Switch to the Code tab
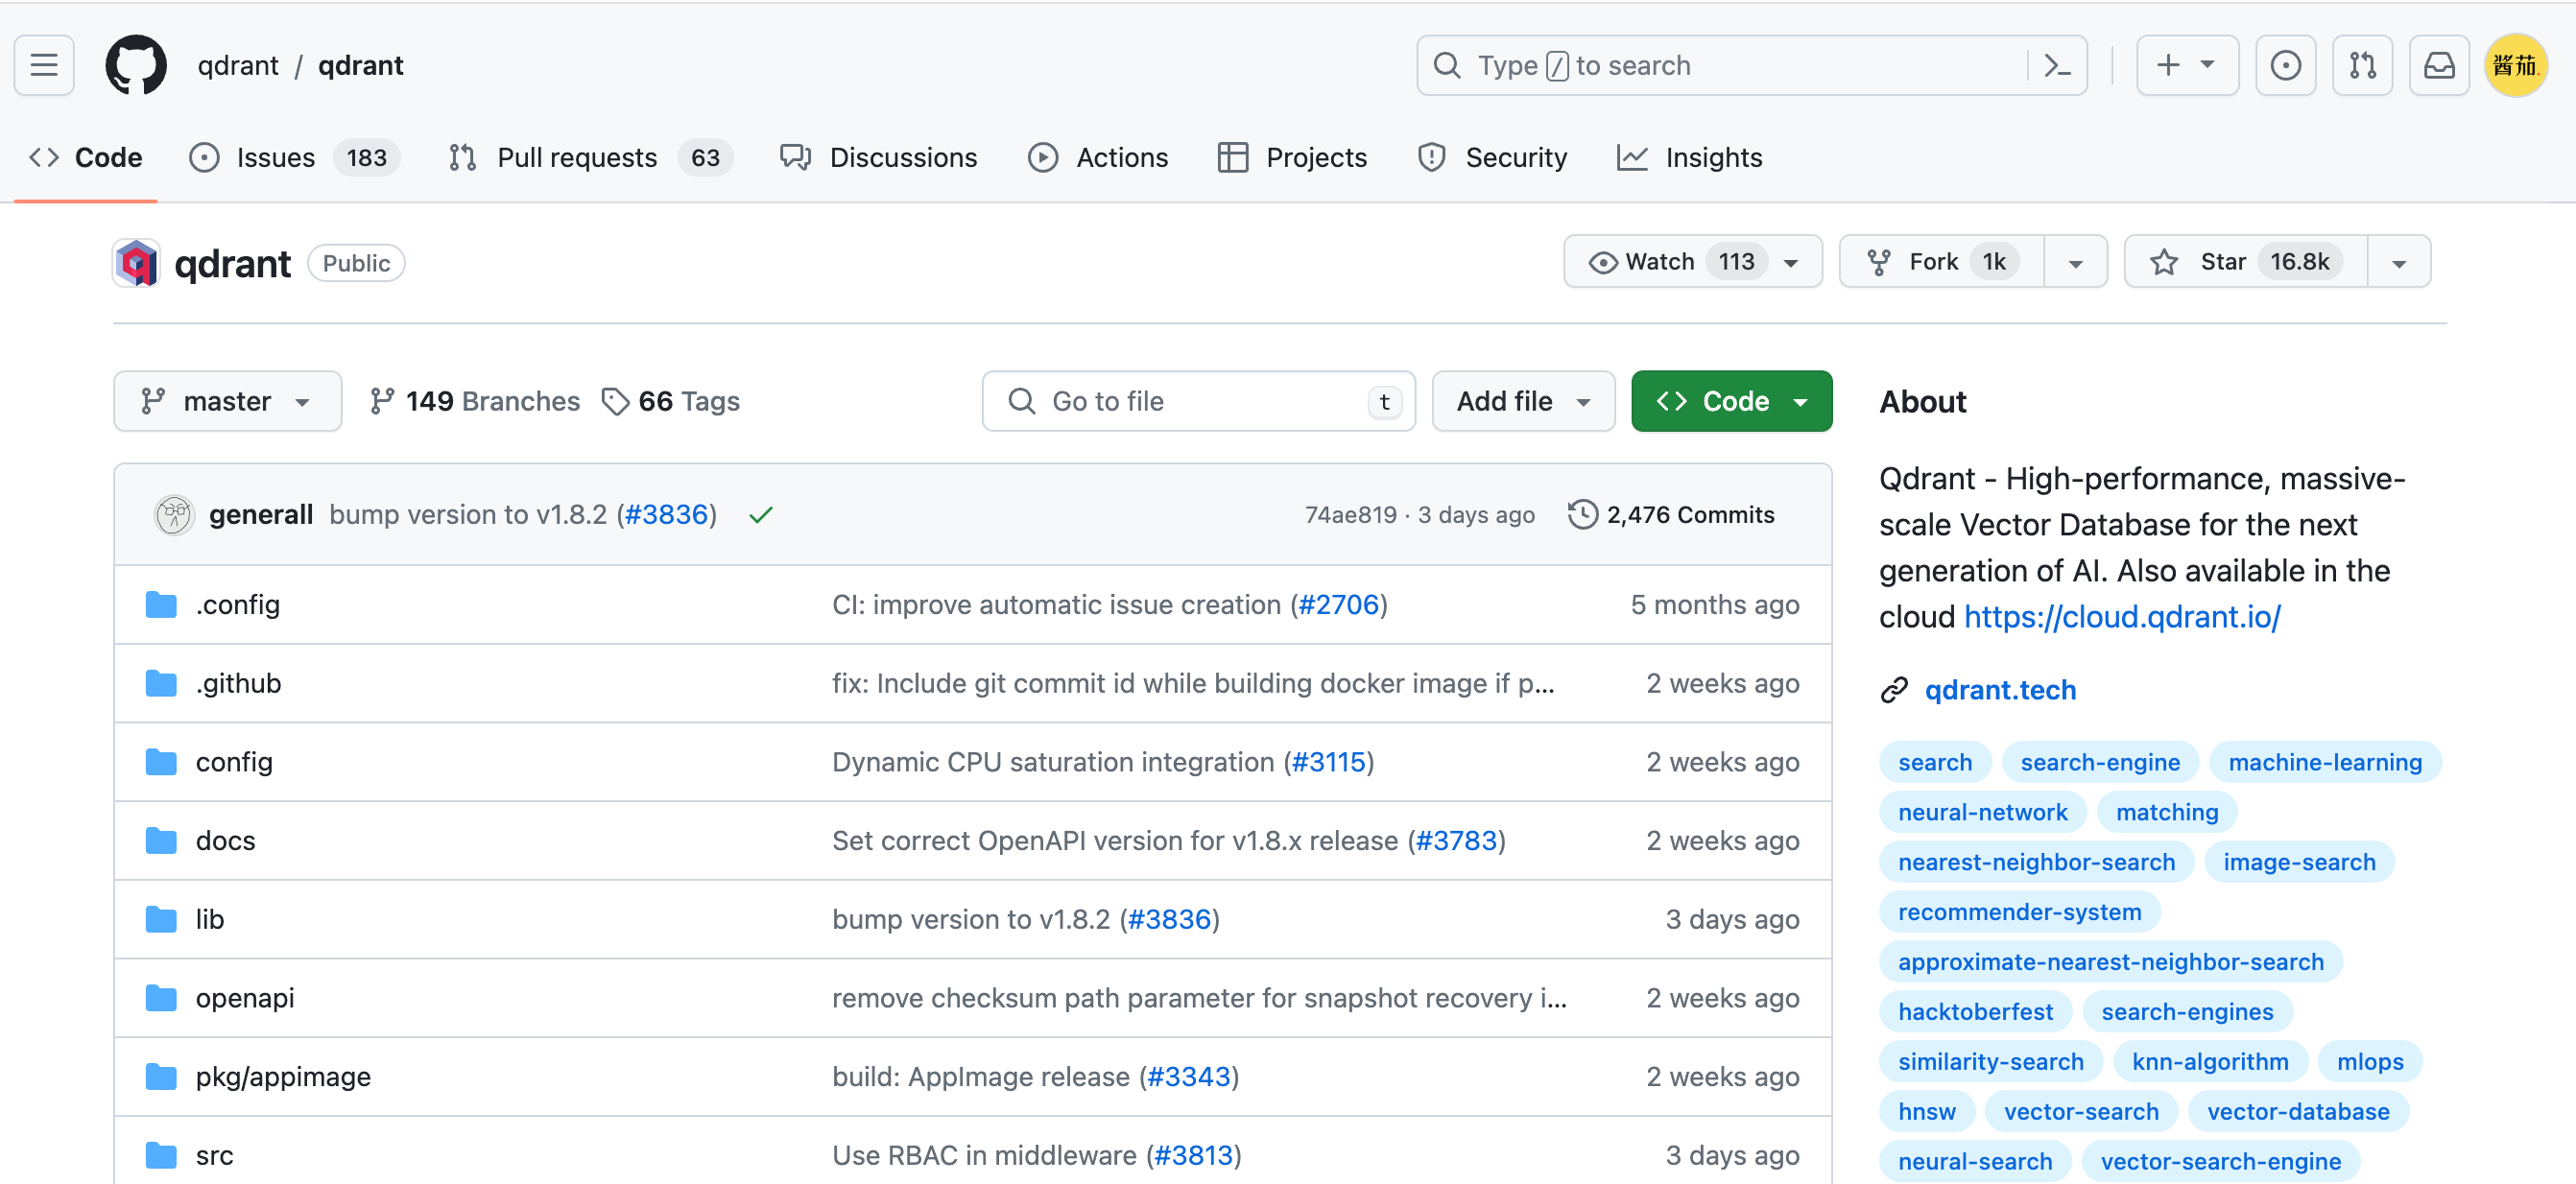 pyautogui.click(x=86, y=157)
